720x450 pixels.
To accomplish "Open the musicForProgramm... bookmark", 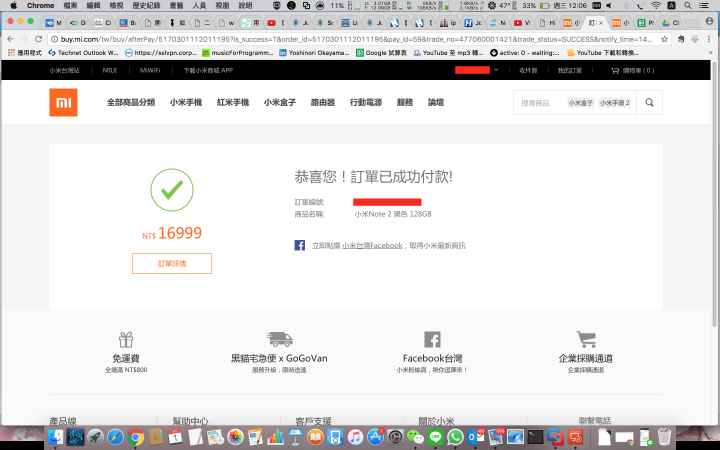I will click(x=237, y=53).
